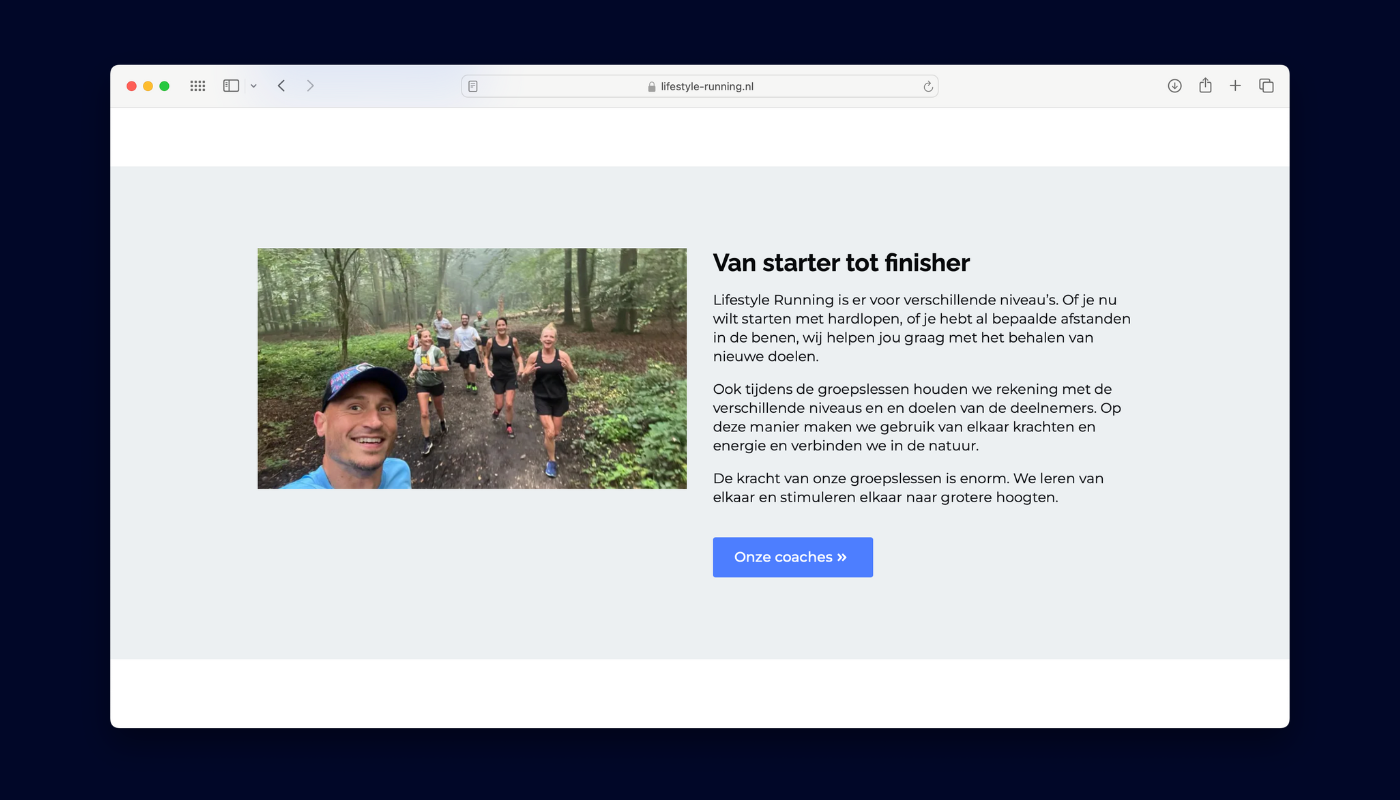Open the Safari start page grid icon
The image size is (1400, 800).
(x=198, y=86)
